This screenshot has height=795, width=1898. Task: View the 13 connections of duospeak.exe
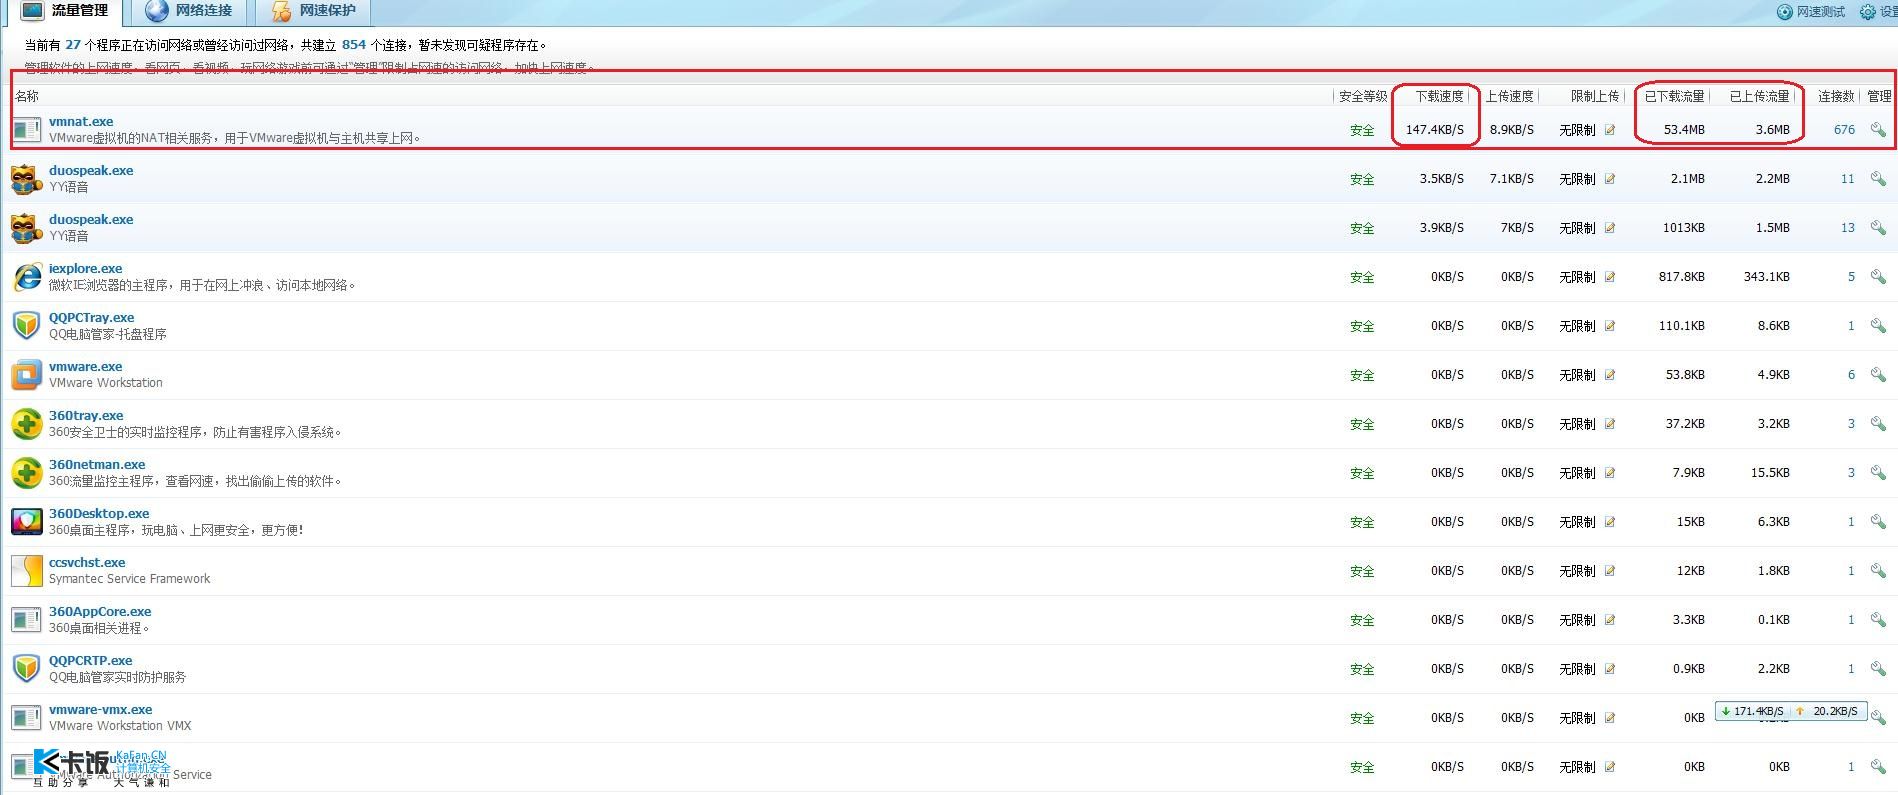(1847, 228)
